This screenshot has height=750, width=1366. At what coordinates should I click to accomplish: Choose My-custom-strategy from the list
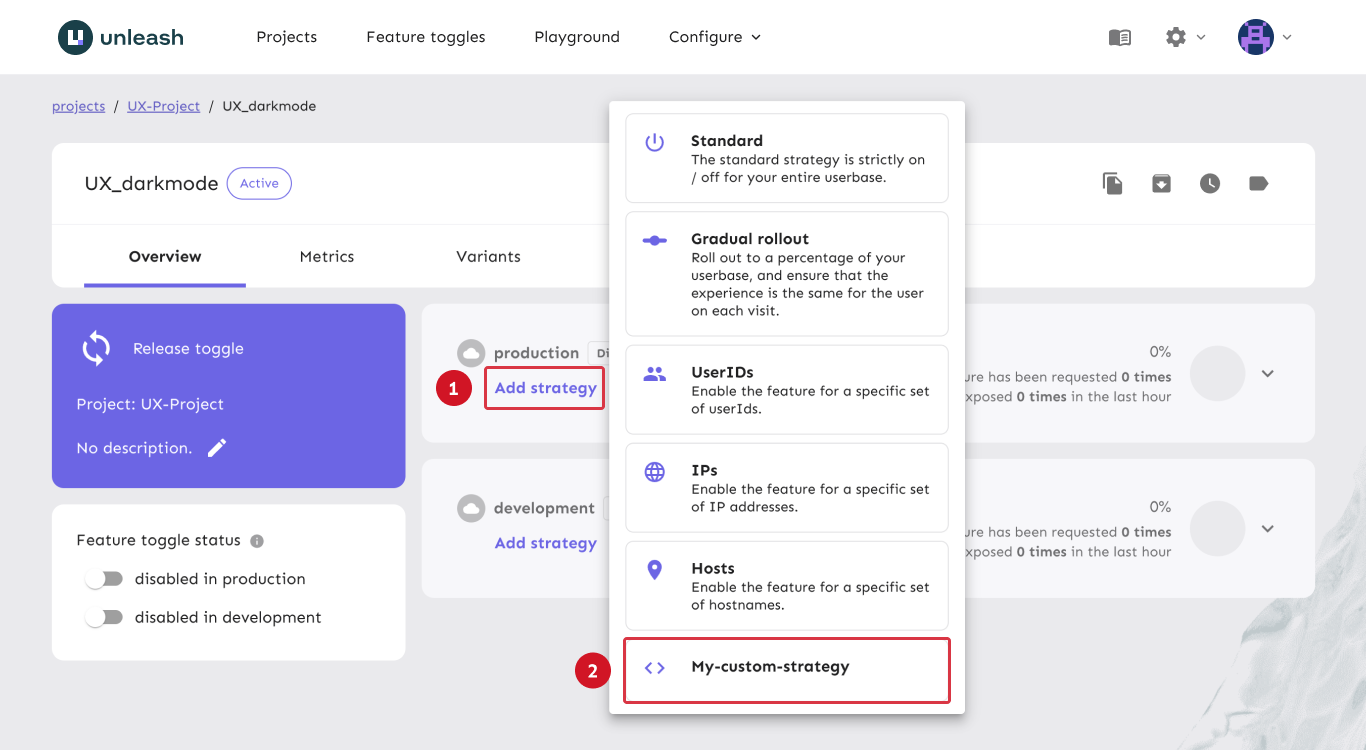click(x=786, y=668)
